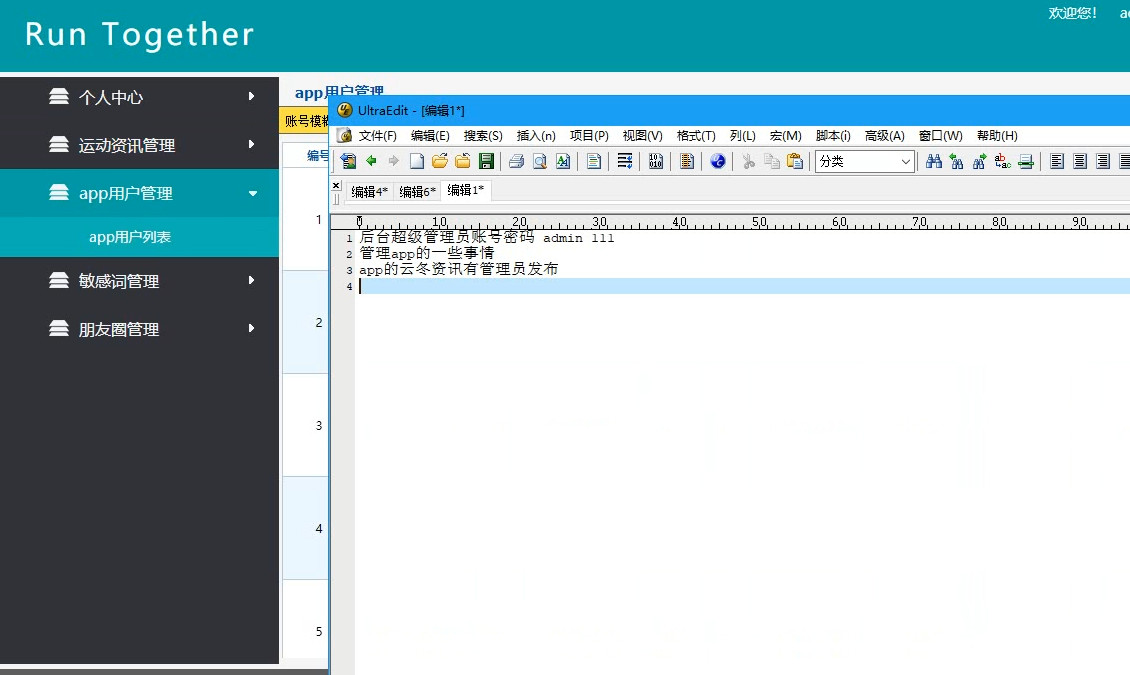Viewport: 1130px width, 675px height.
Task: Click the Print icon
Action: (x=516, y=161)
